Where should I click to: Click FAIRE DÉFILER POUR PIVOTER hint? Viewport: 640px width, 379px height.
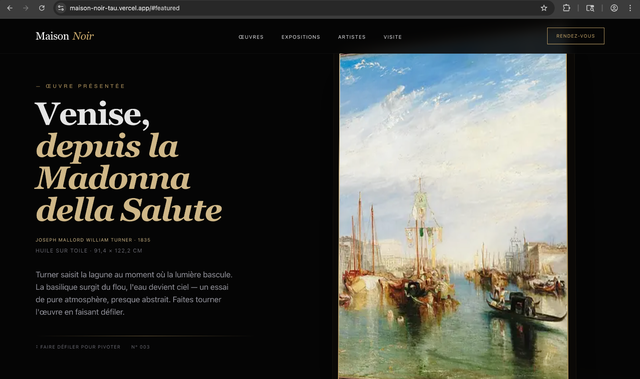(78, 347)
